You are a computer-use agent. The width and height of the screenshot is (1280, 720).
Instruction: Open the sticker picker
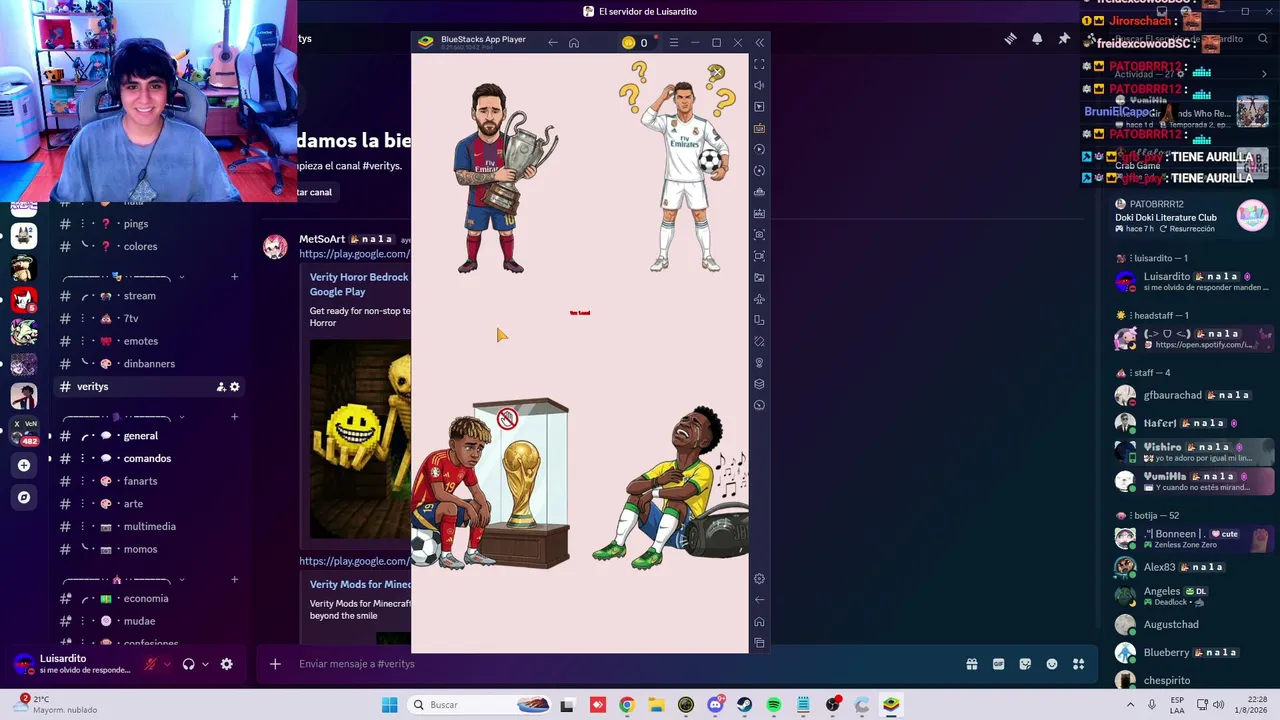coord(1025,664)
